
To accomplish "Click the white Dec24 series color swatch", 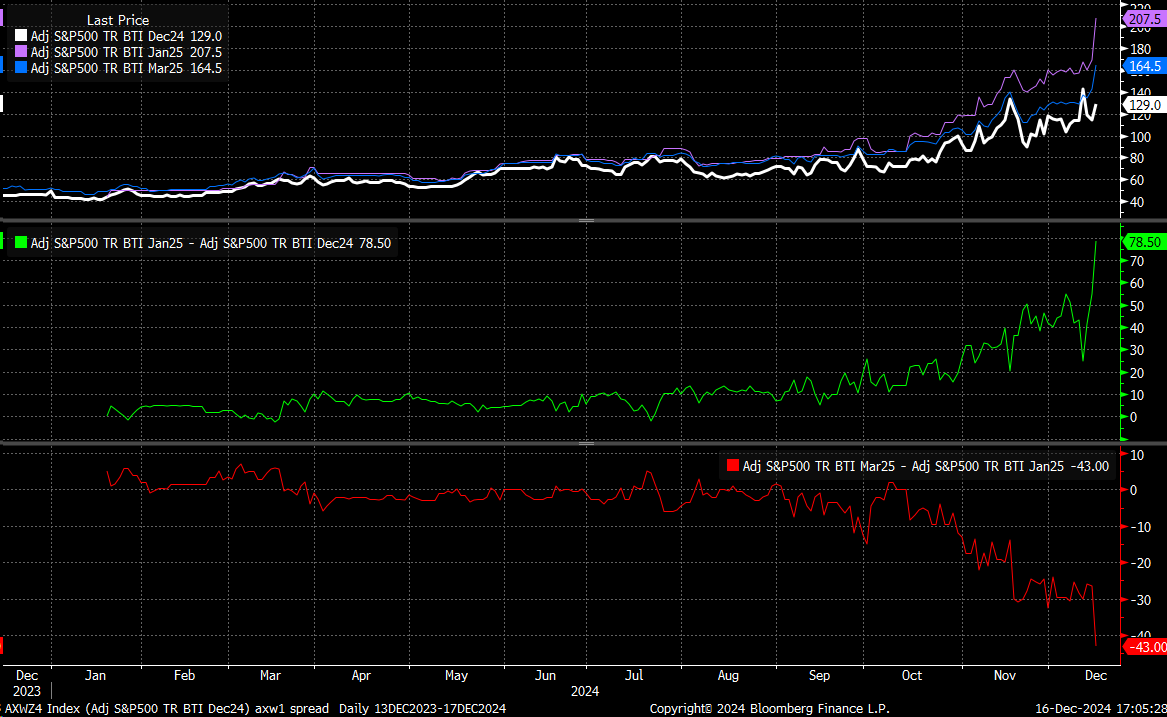I will [x=21, y=36].
